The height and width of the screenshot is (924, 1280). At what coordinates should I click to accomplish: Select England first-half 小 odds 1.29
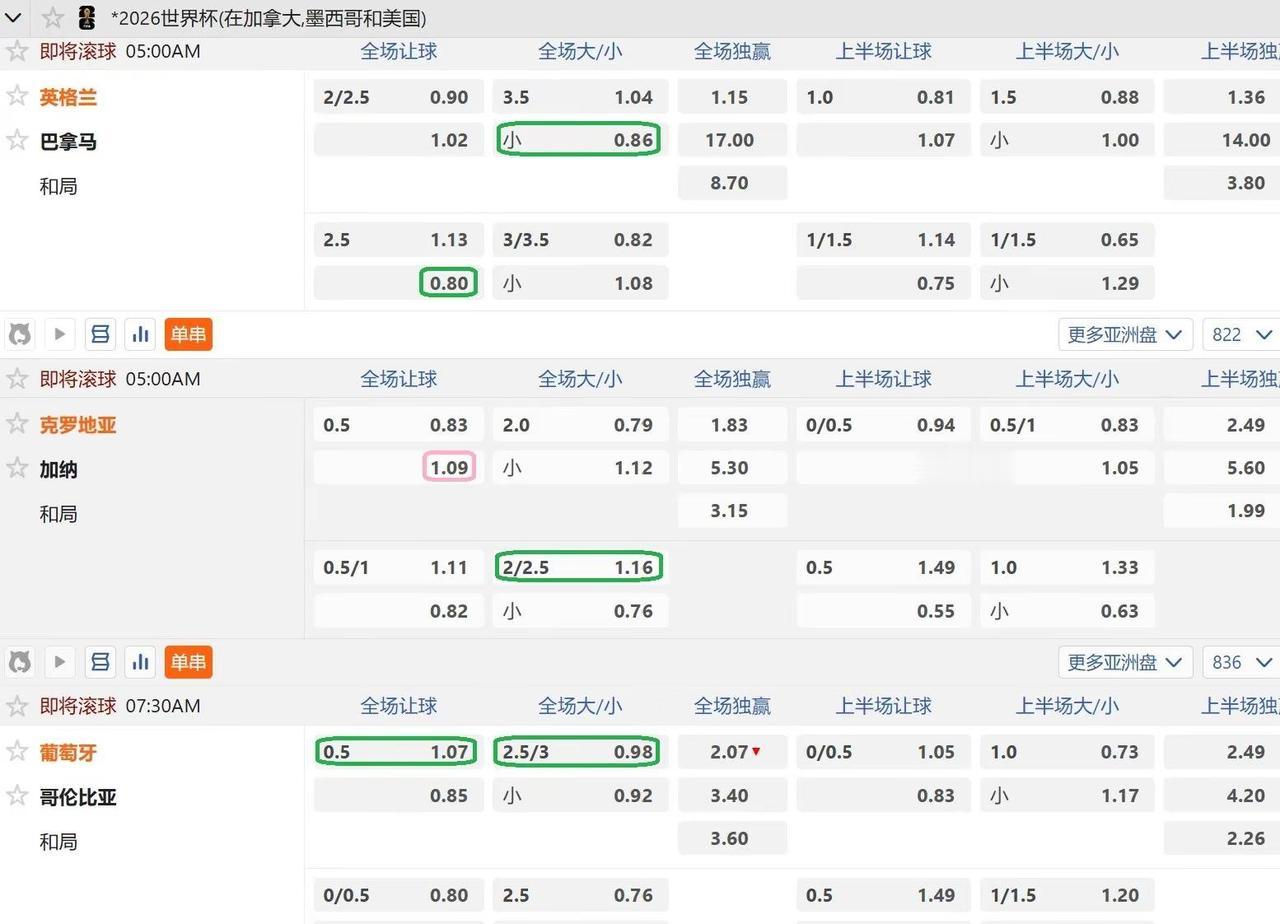[x=1067, y=283]
